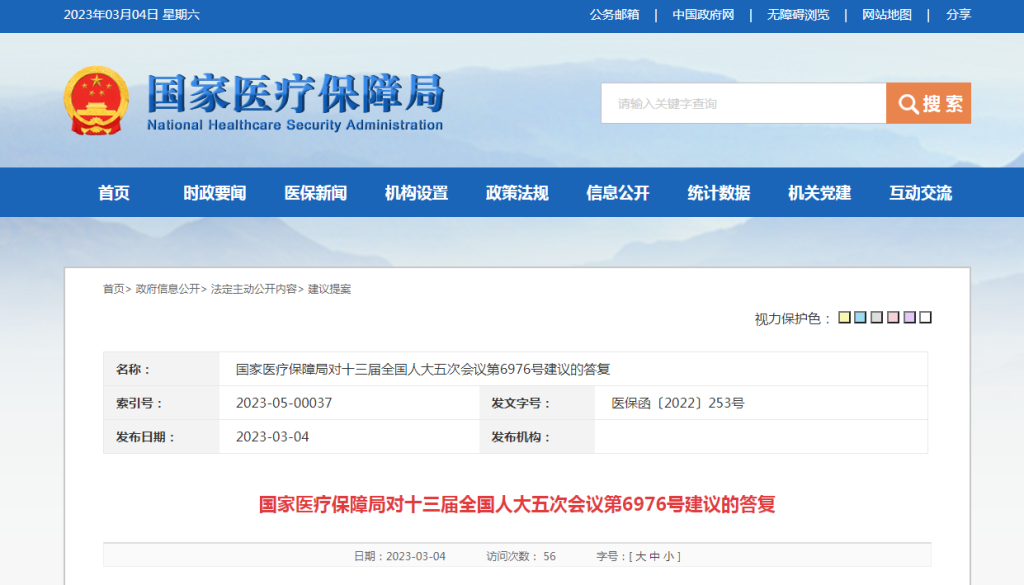
Task: Click the orange 搜索 search button
Action: (x=928, y=104)
